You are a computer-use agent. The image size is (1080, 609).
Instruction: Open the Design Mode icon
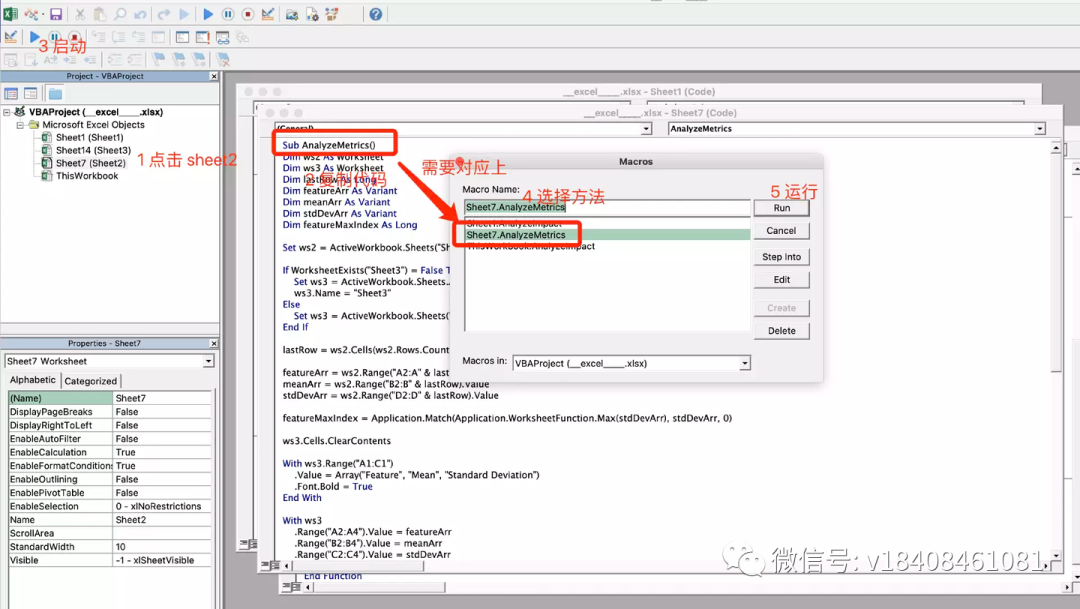coord(268,13)
